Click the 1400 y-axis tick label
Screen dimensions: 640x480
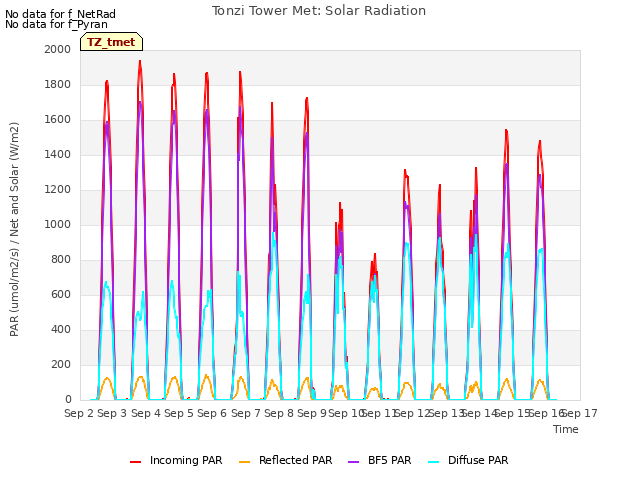pos(58,155)
